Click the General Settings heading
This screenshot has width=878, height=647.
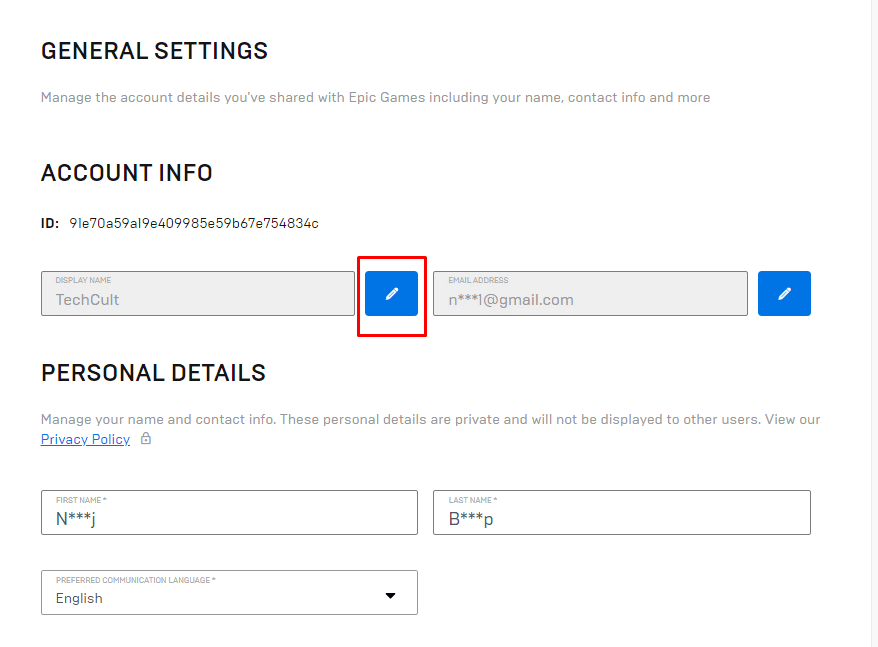pyautogui.click(x=155, y=51)
